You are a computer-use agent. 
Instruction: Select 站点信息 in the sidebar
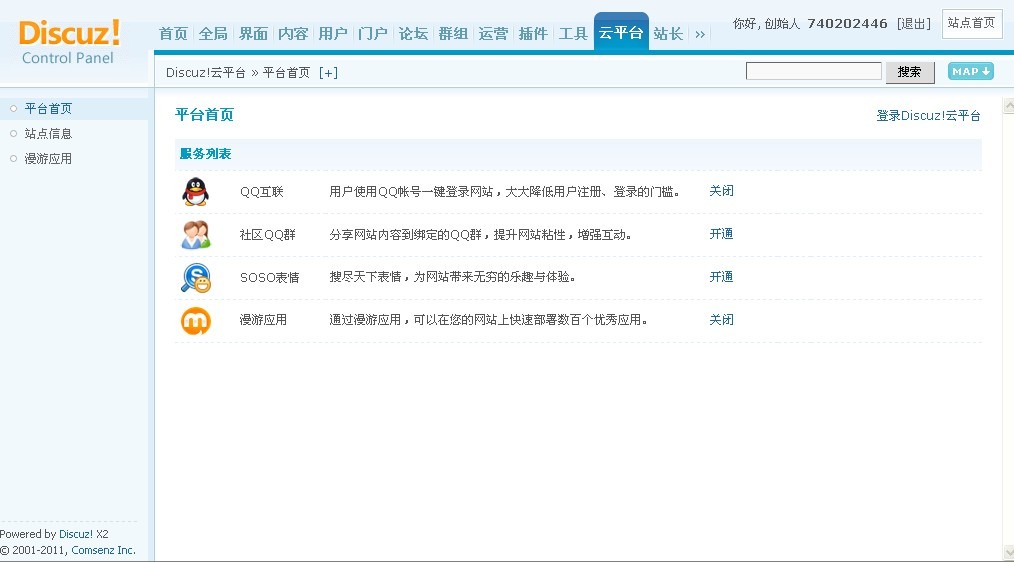[49, 134]
